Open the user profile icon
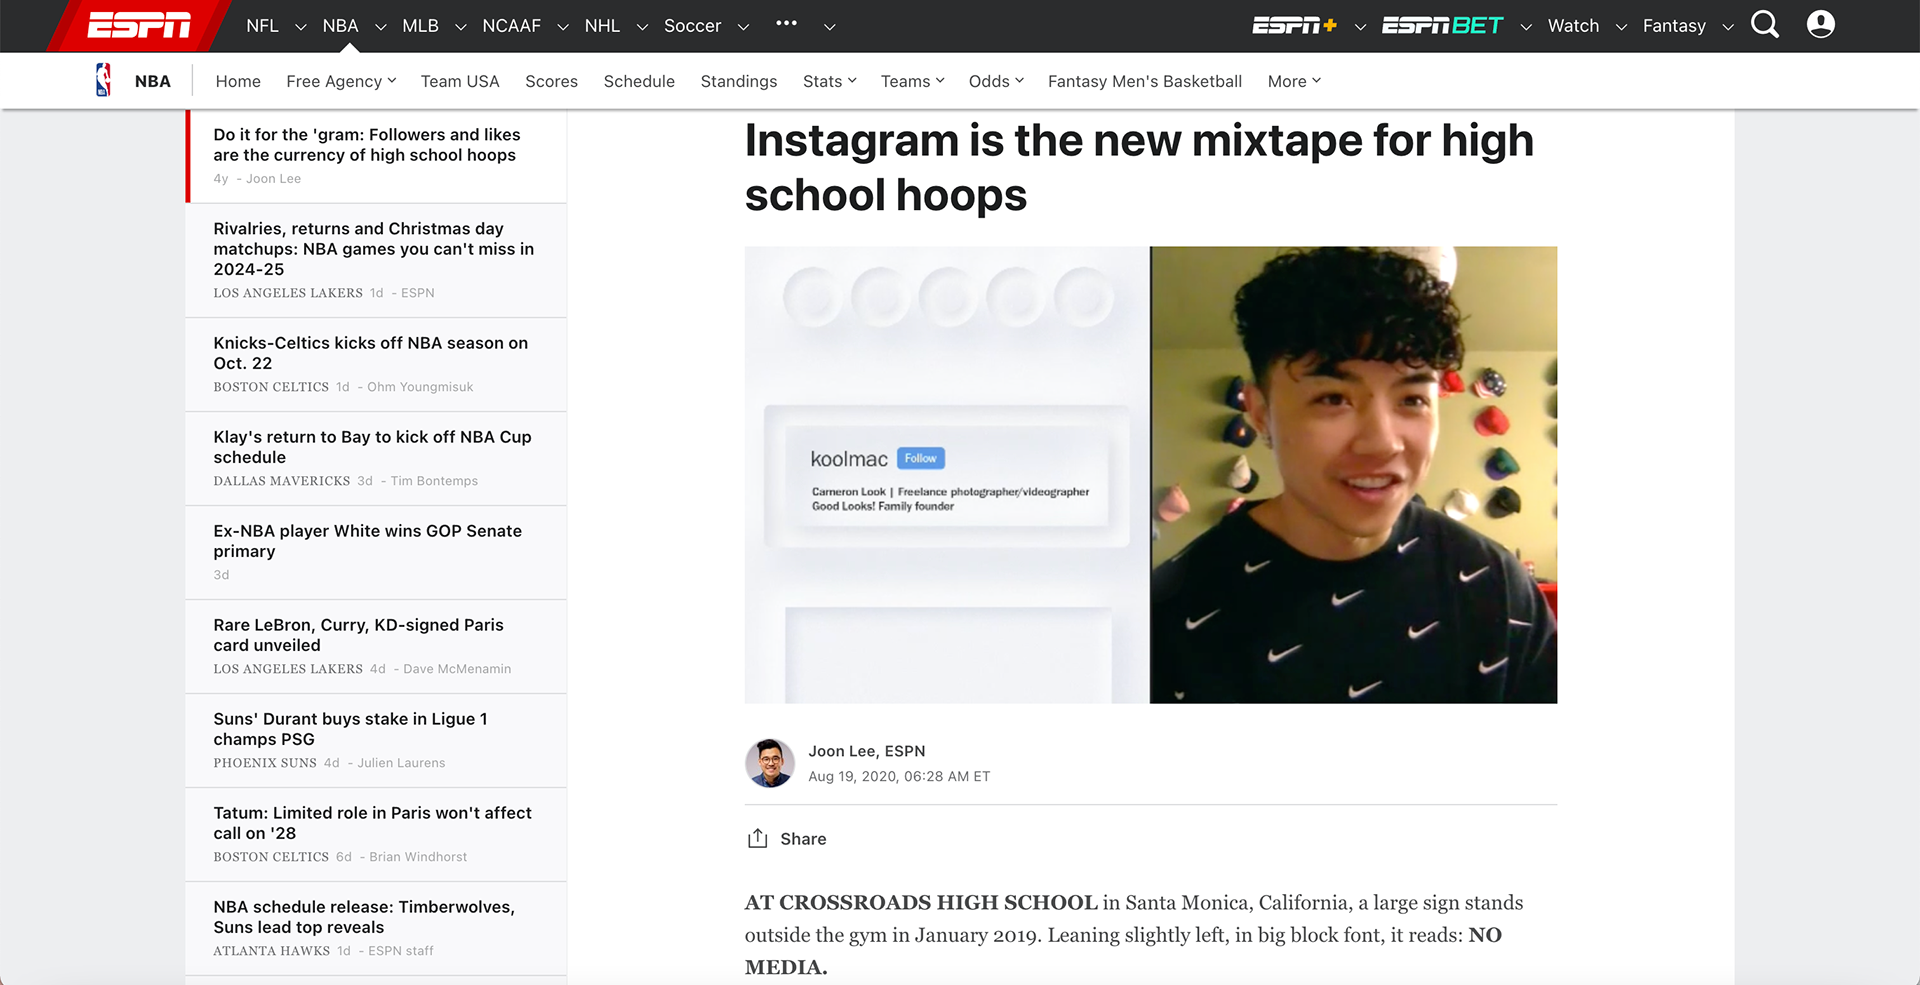 (1821, 25)
